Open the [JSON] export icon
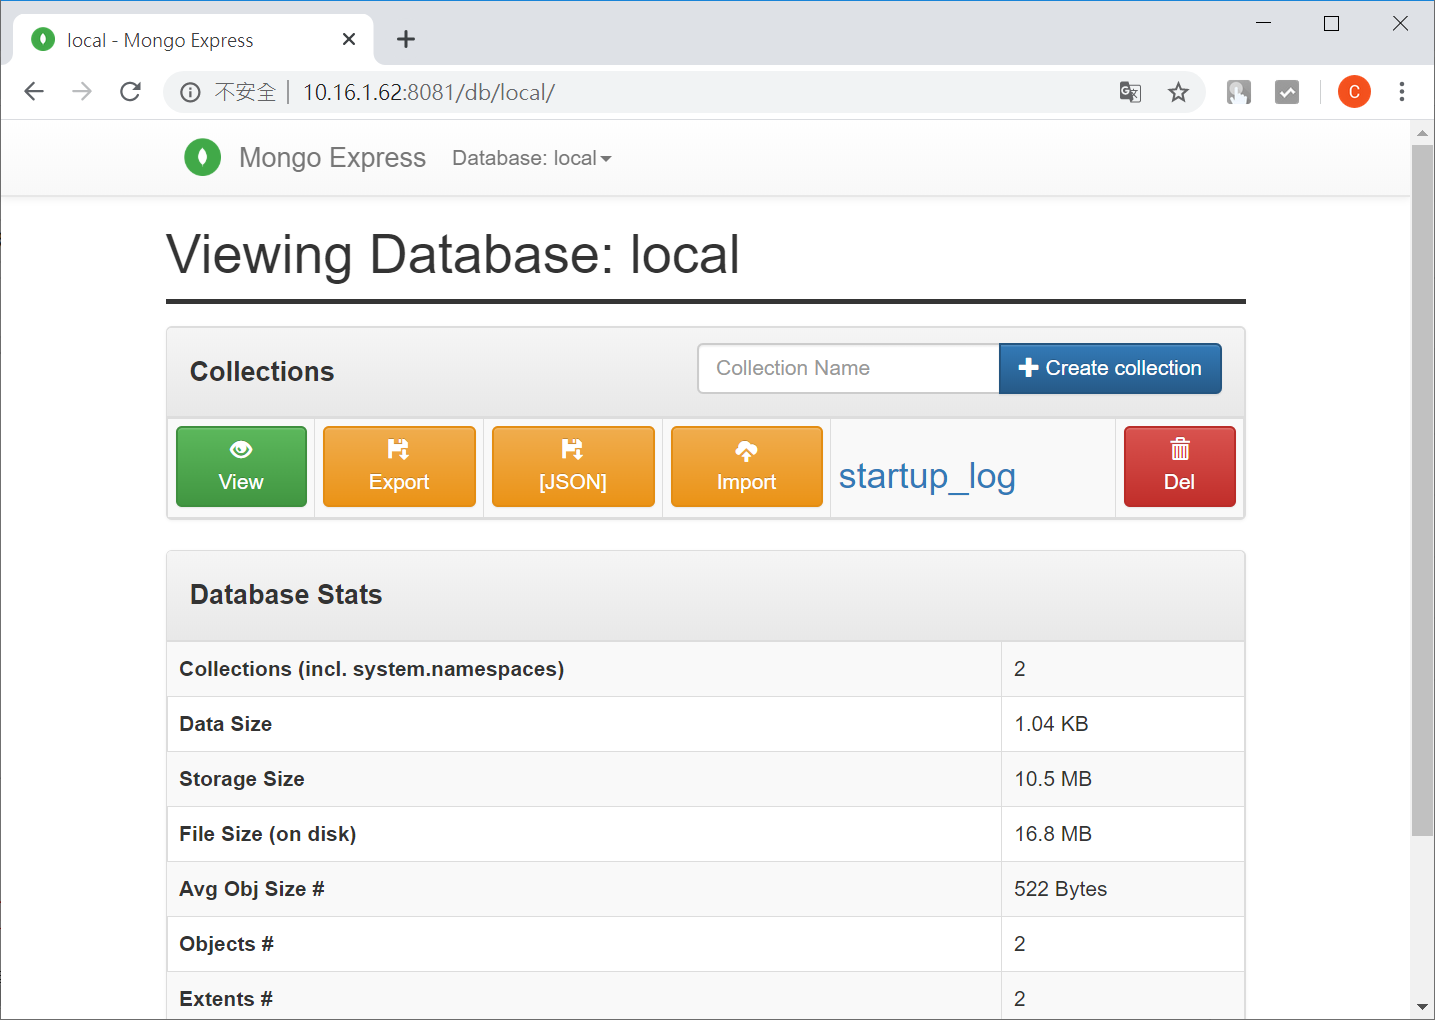This screenshot has height=1020, width=1435. [x=572, y=449]
